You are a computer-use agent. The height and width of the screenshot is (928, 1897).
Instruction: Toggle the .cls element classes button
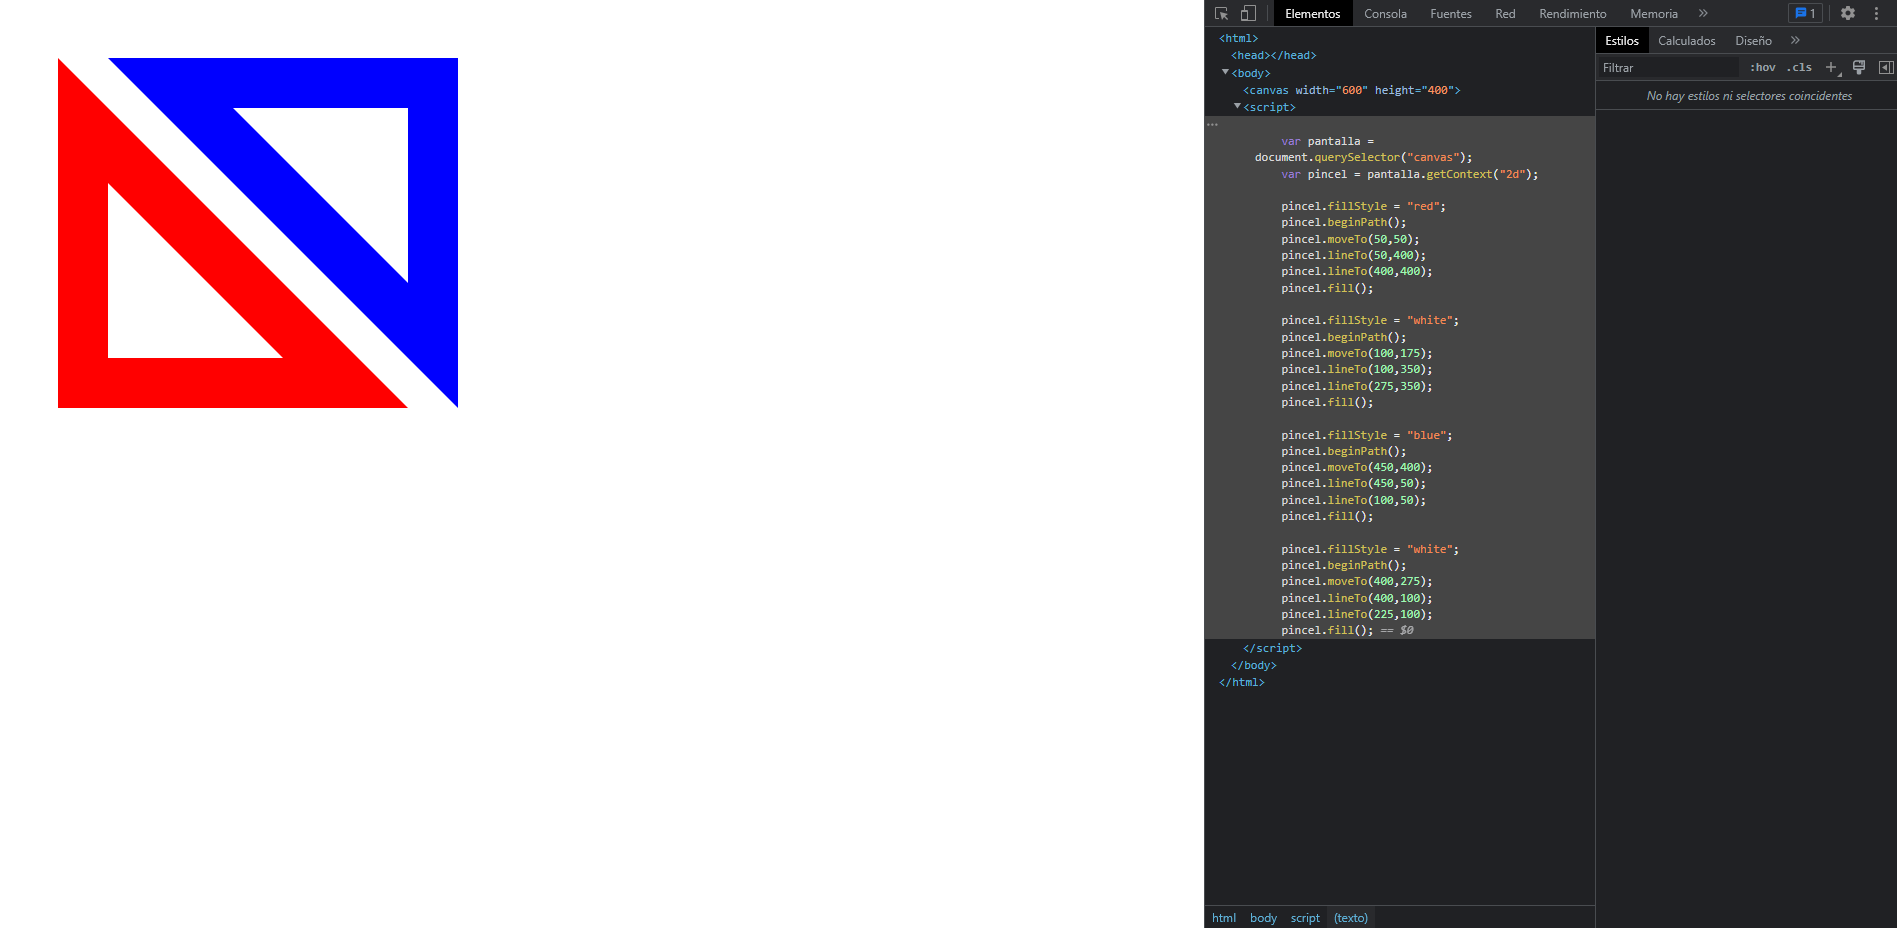click(x=1799, y=67)
